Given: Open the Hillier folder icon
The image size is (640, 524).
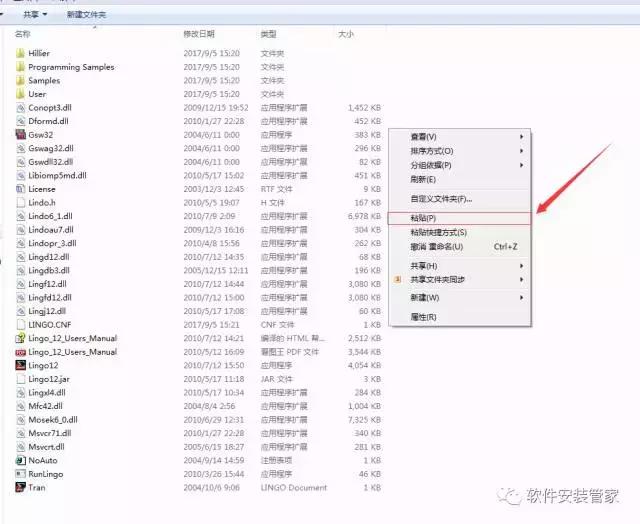Looking at the screenshot, I should point(20,53).
